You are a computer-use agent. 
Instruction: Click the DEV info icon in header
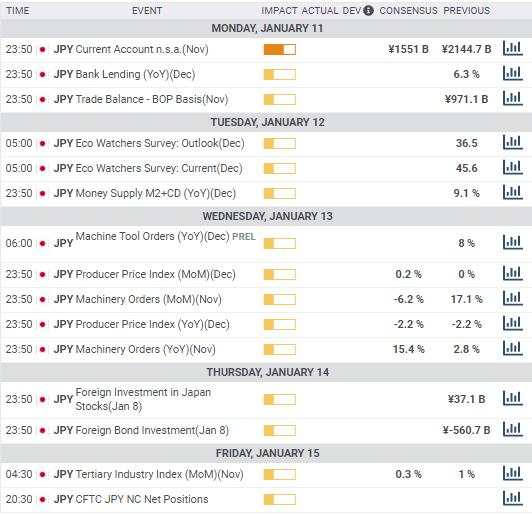(x=368, y=11)
